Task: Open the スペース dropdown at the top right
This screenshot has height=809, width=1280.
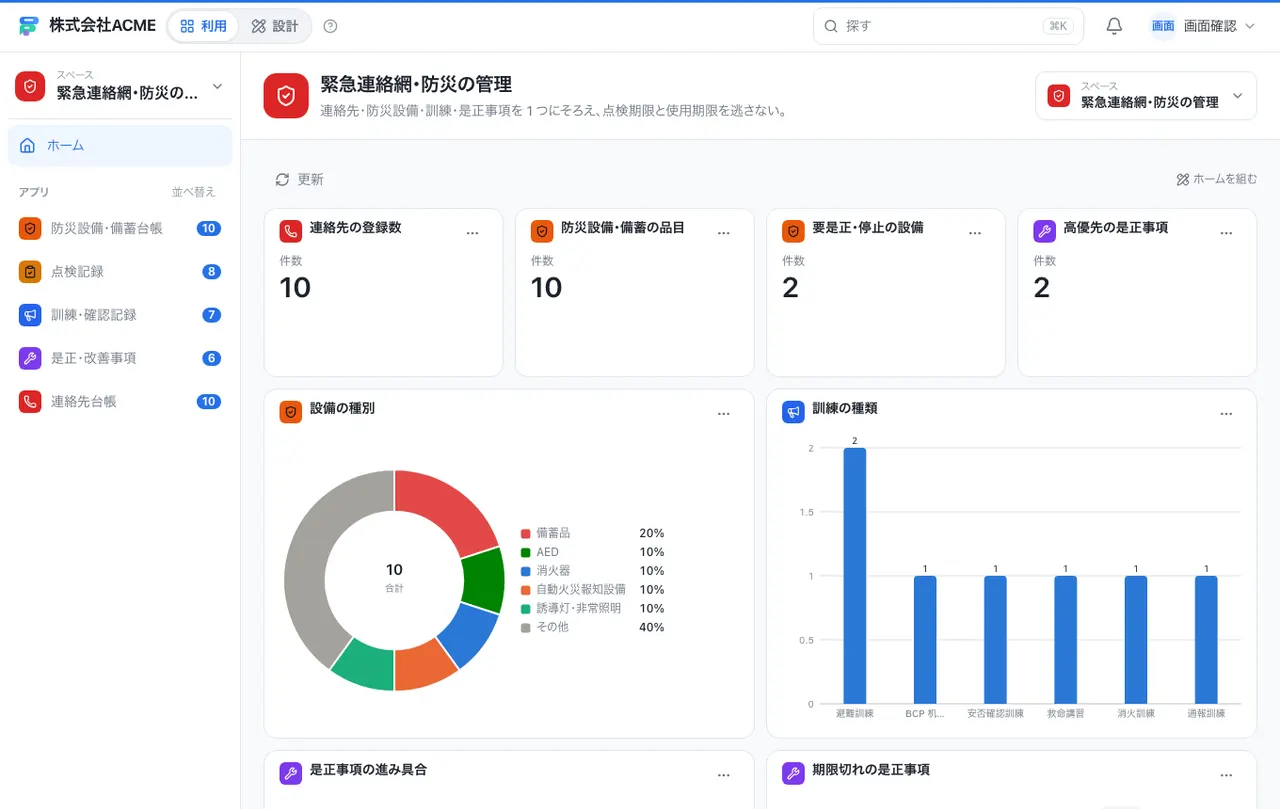Action: click(x=1146, y=95)
